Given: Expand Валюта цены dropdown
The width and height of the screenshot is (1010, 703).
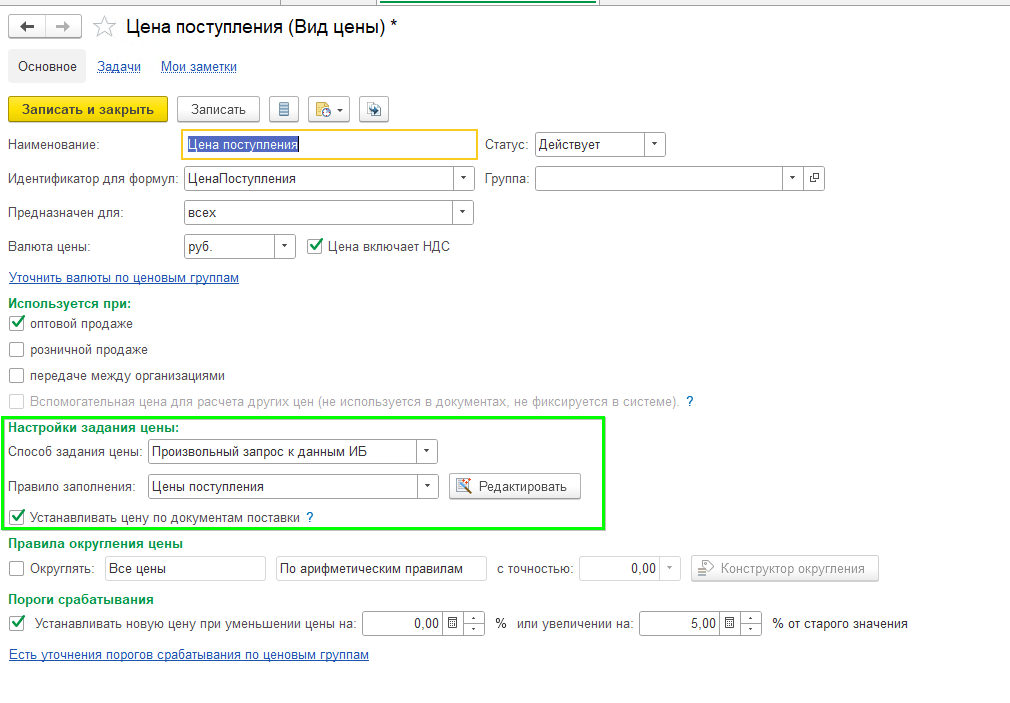Looking at the screenshot, I should point(285,246).
